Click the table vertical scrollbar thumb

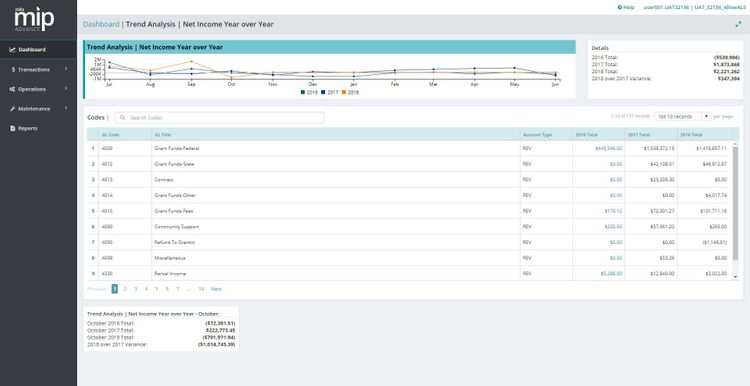pyautogui.click(x=735, y=203)
